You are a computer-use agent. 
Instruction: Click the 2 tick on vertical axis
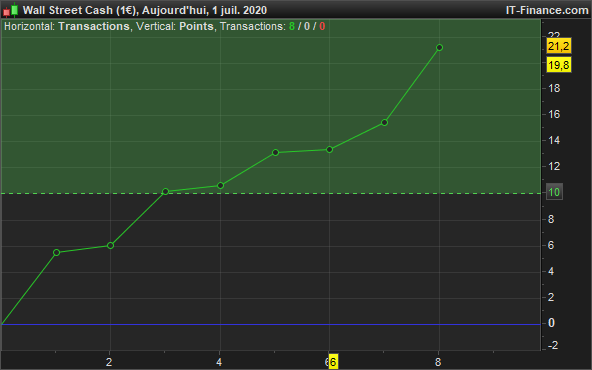(x=551, y=297)
